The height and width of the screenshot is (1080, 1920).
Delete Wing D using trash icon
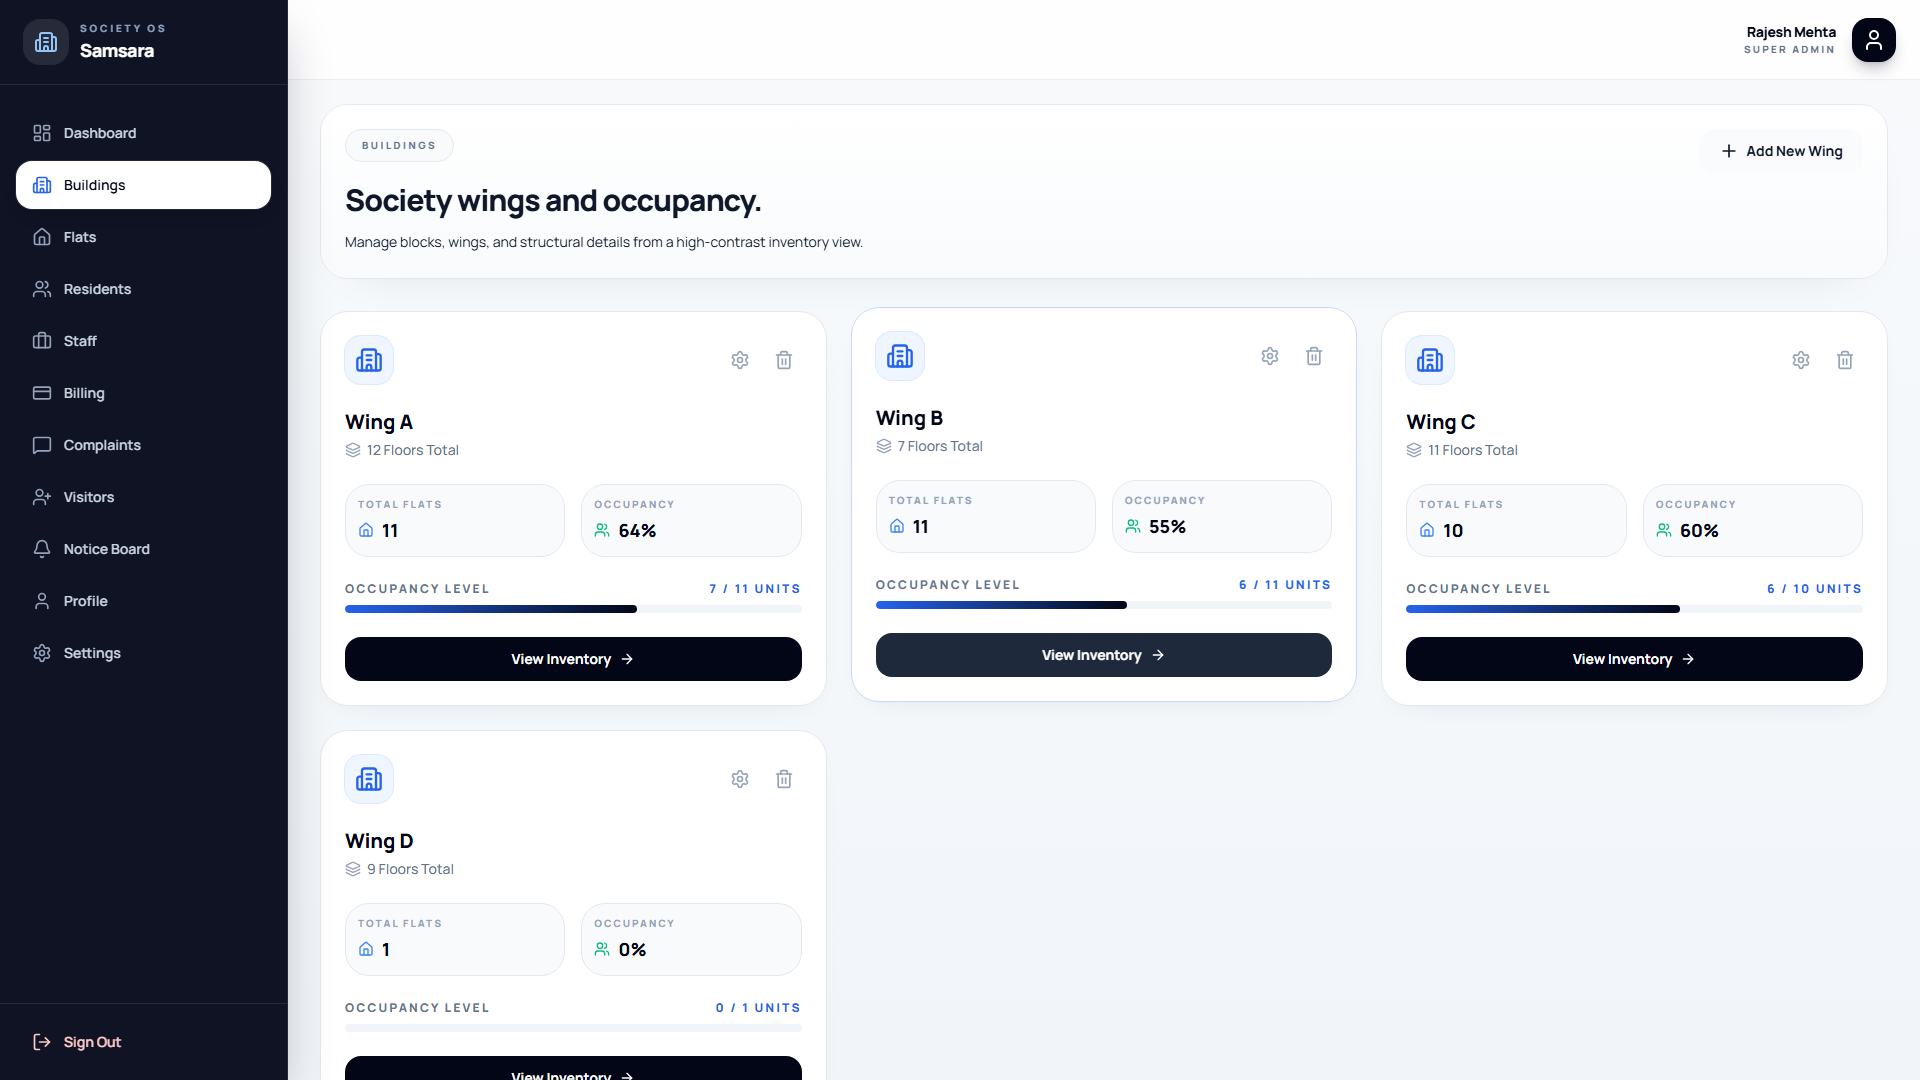click(784, 779)
